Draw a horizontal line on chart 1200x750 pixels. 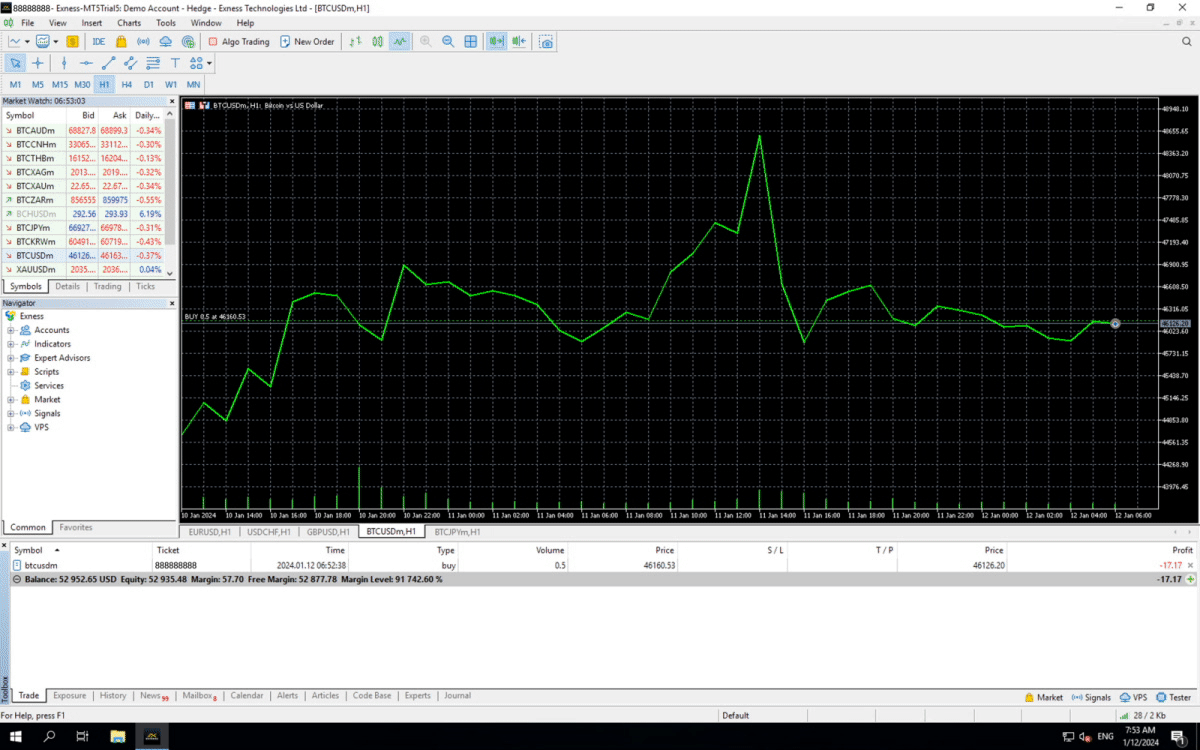tap(86, 63)
